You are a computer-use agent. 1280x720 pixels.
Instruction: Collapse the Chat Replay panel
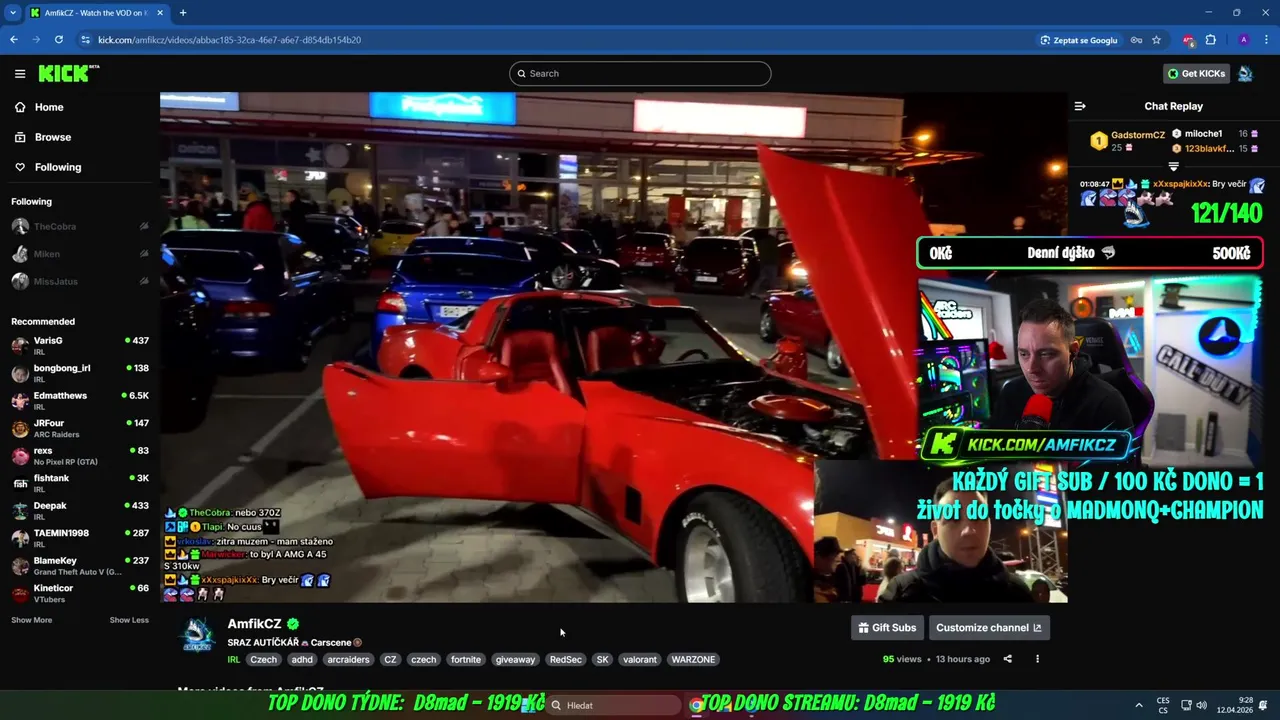point(1080,106)
